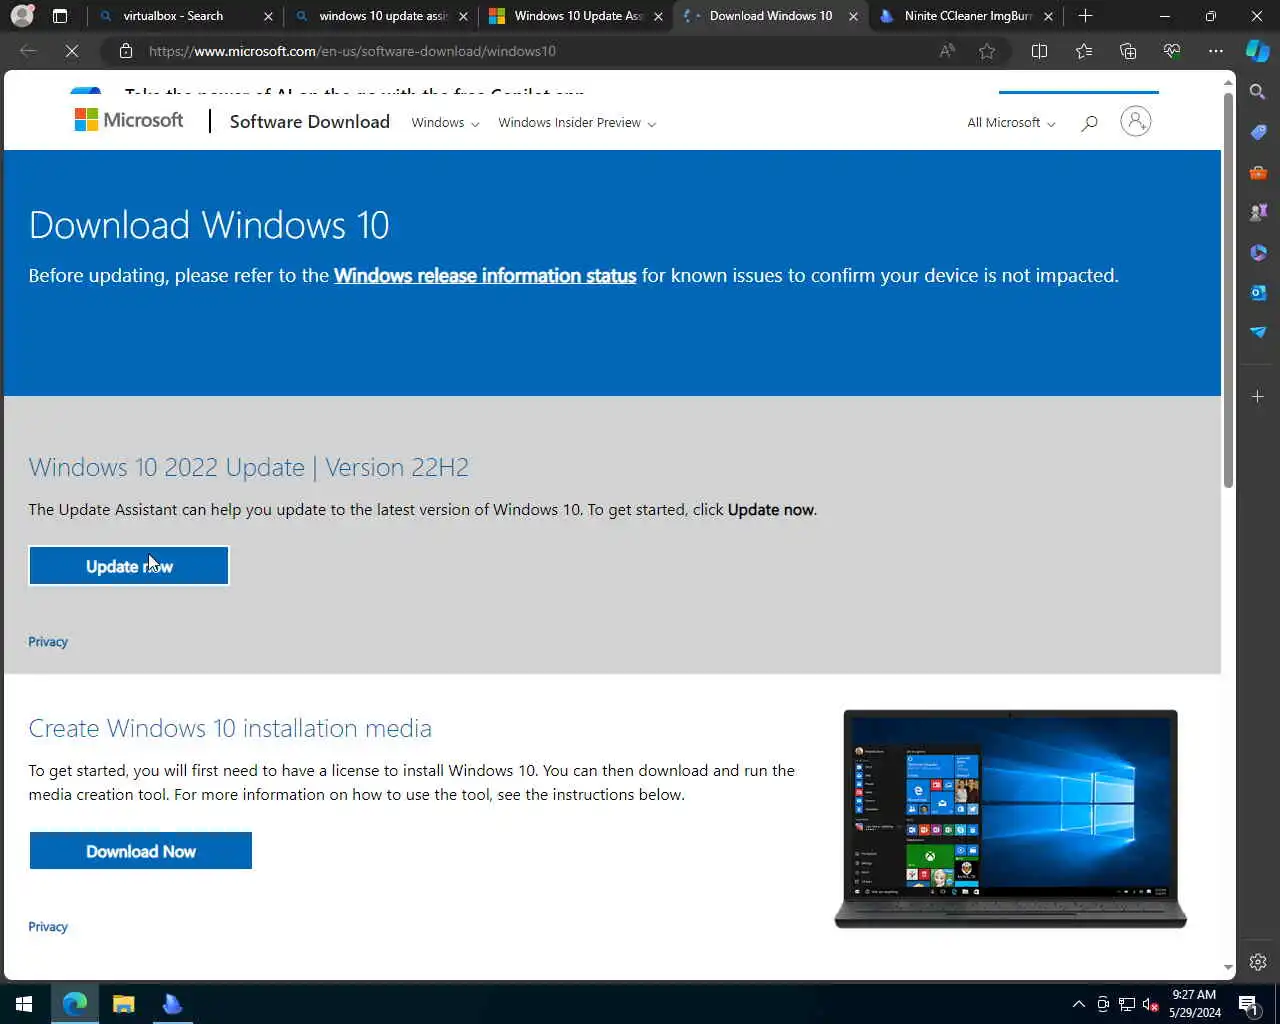The width and height of the screenshot is (1280, 1024).
Task: Switch to the Ninite CCleaner ImgBurn tab
Action: tap(967, 16)
